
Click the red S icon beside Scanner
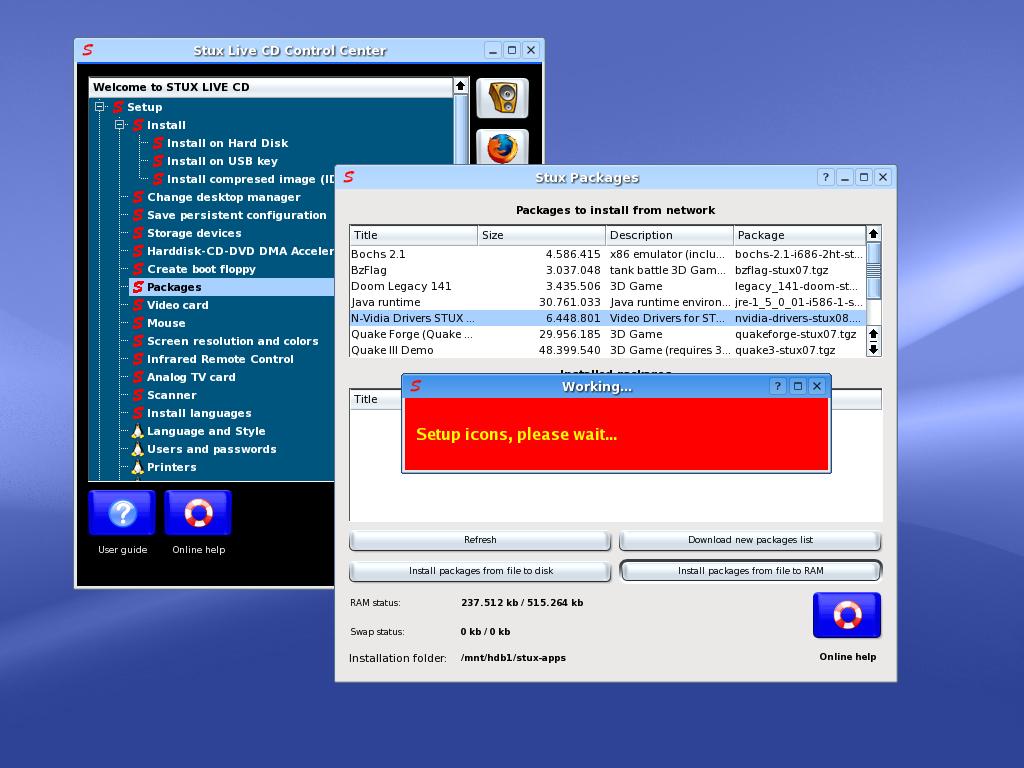point(138,395)
